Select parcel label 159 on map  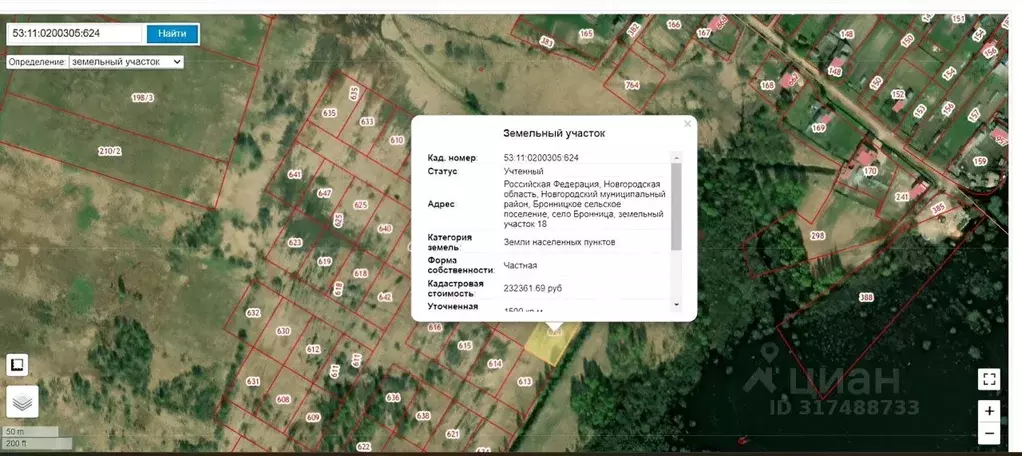[x=980, y=161]
